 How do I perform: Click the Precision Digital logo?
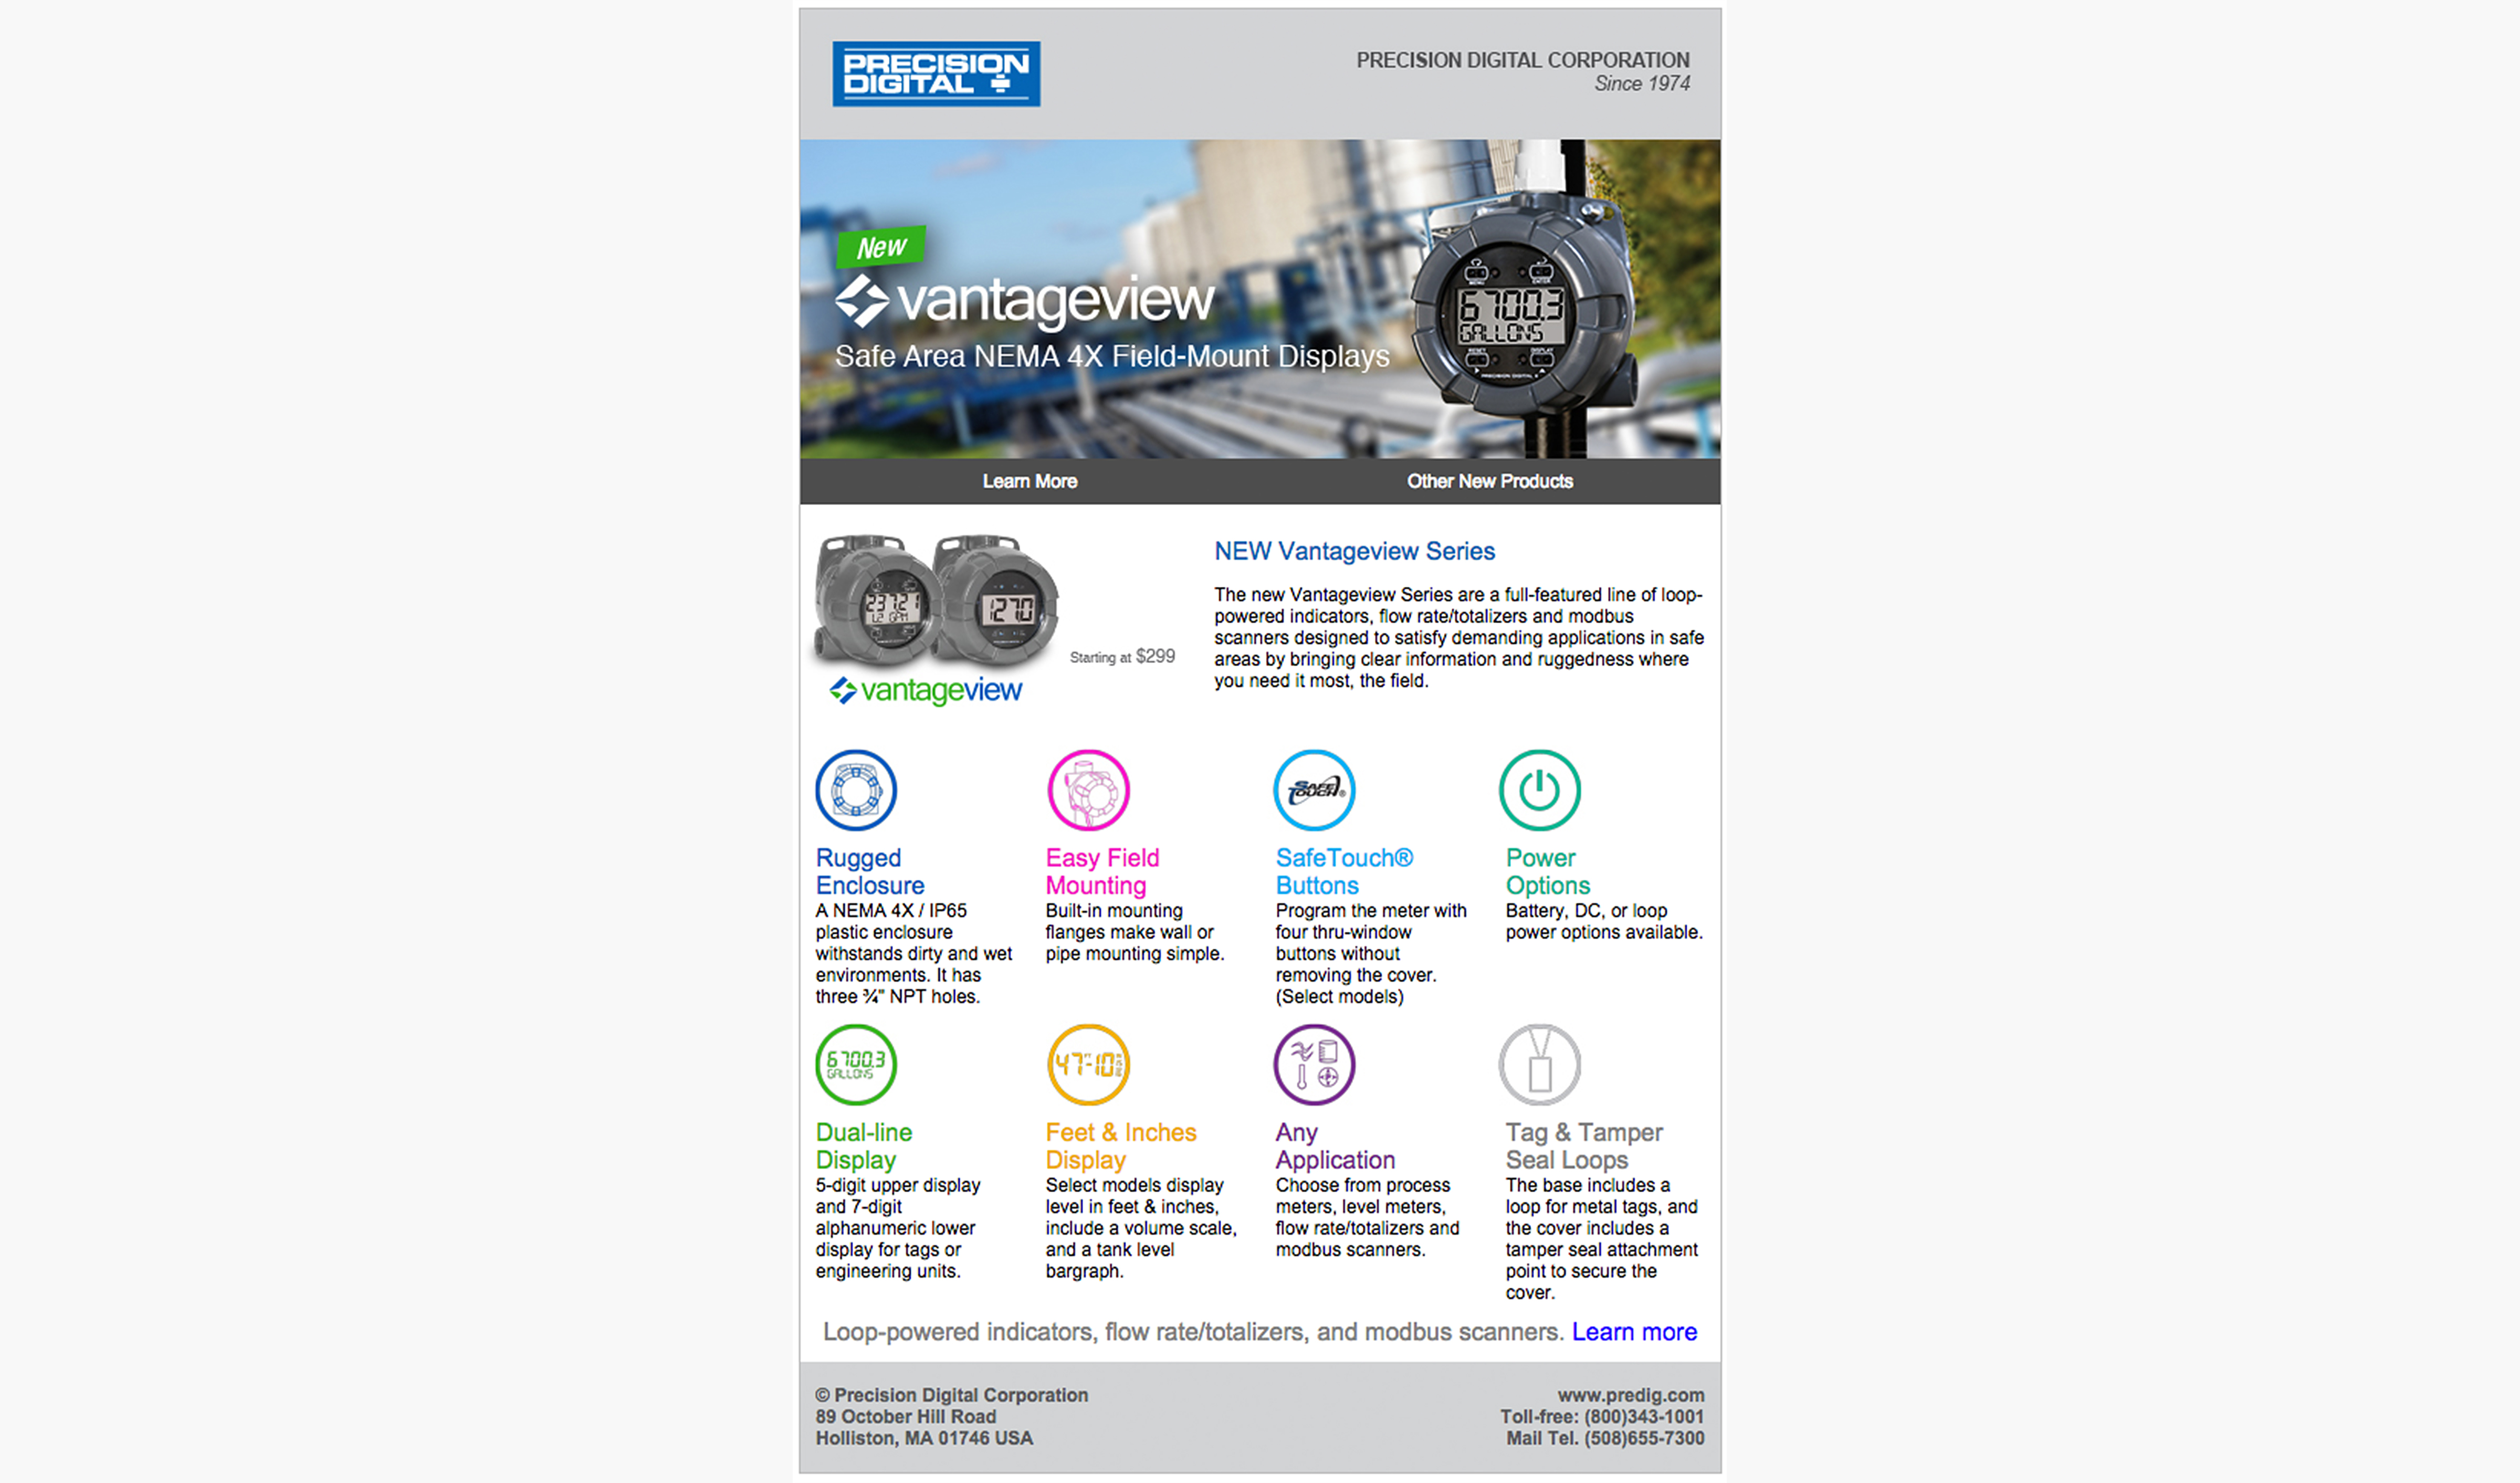click(936, 74)
